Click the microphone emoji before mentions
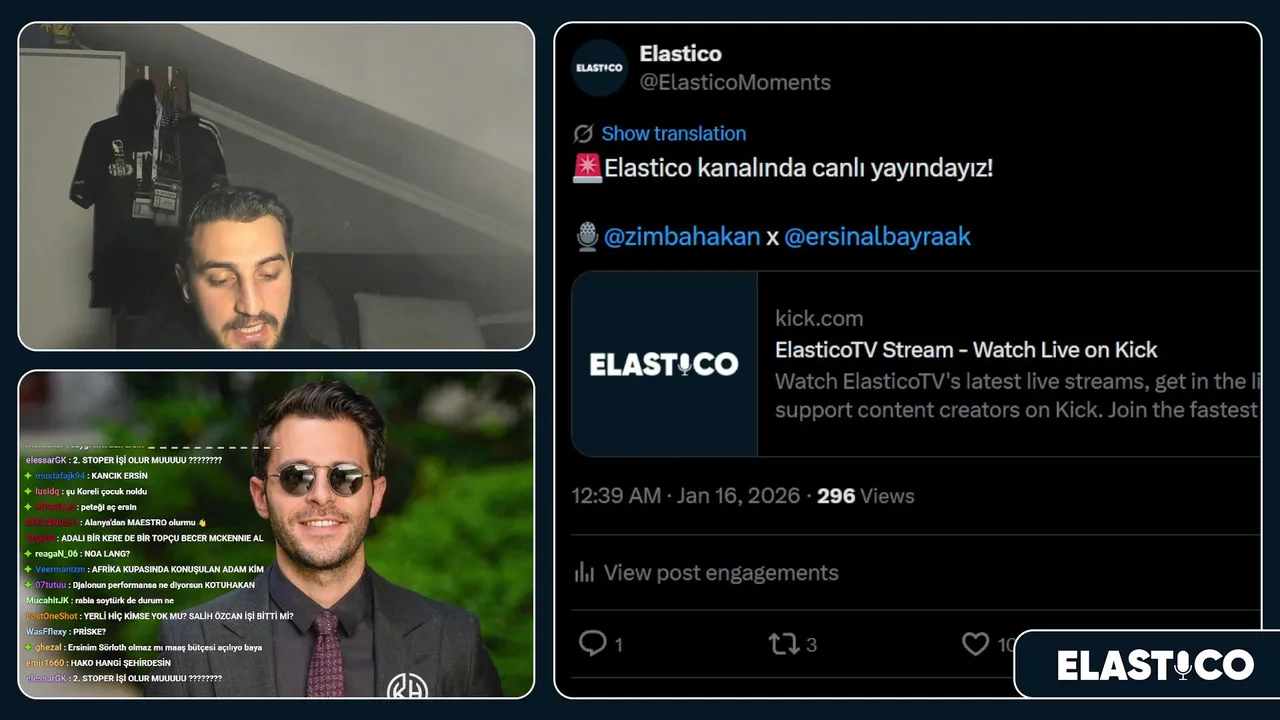Image resolution: width=1280 pixels, height=720 pixels. point(587,237)
